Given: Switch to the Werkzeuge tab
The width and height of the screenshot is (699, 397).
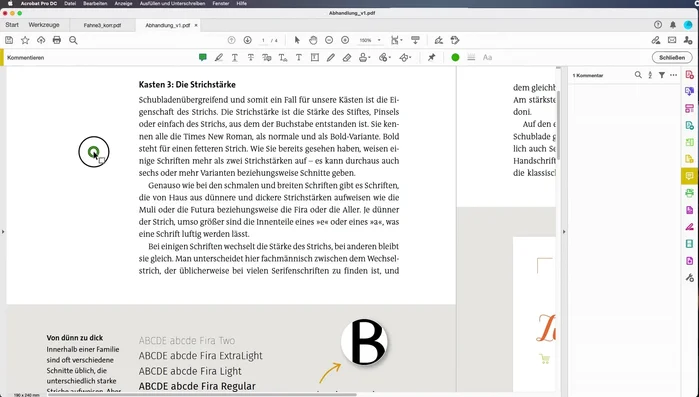Looking at the screenshot, I should point(44,25).
